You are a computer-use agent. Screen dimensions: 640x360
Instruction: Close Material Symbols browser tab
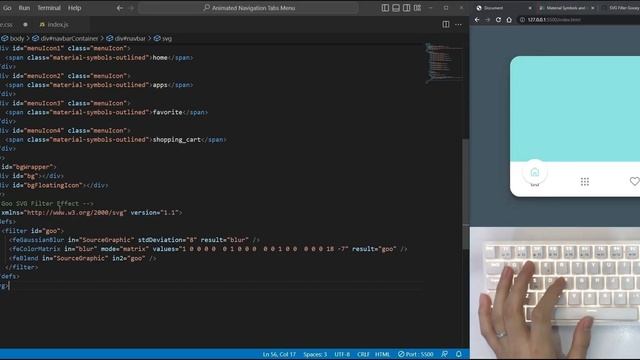coord(593,8)
